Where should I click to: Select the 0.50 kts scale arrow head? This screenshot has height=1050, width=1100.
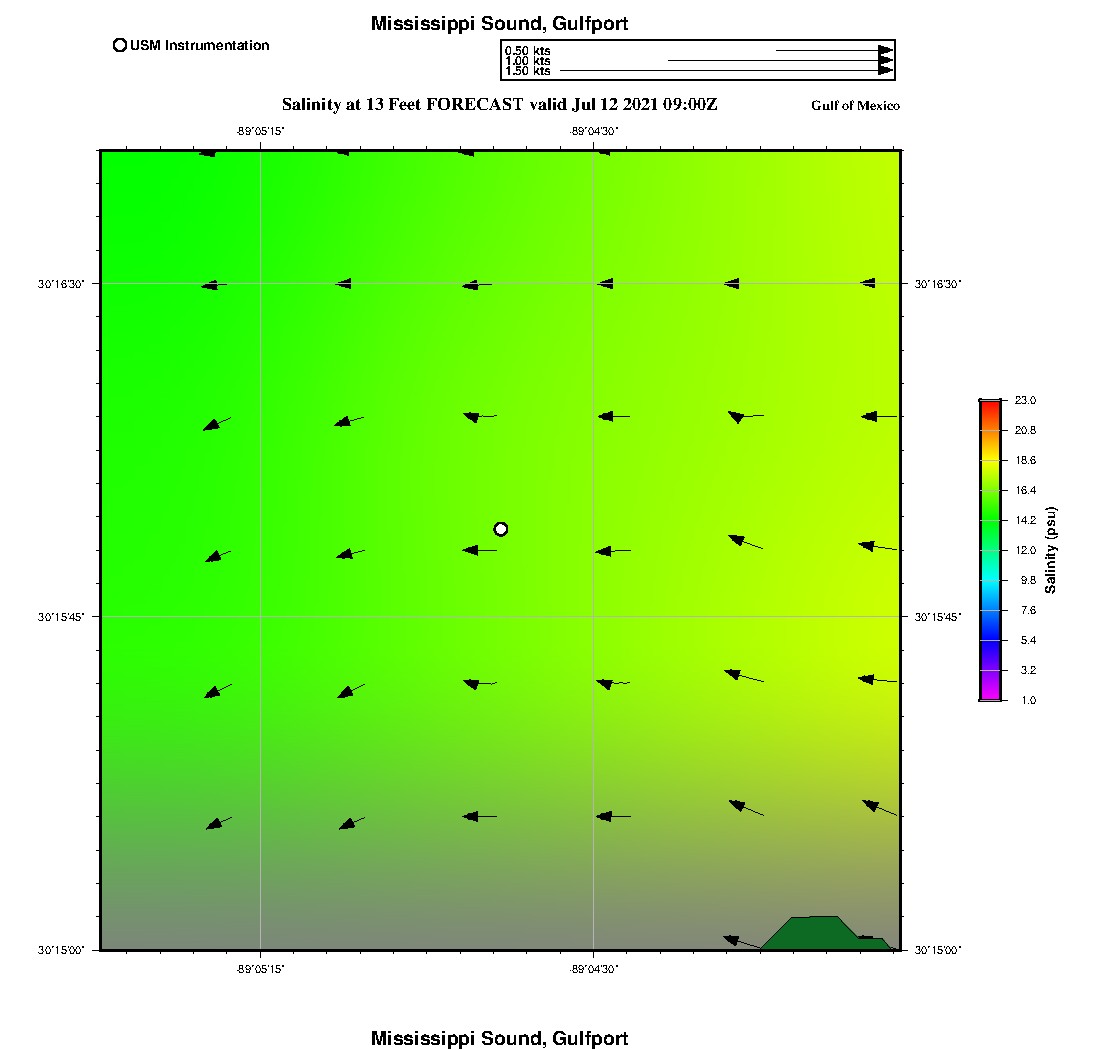(885, 50)
